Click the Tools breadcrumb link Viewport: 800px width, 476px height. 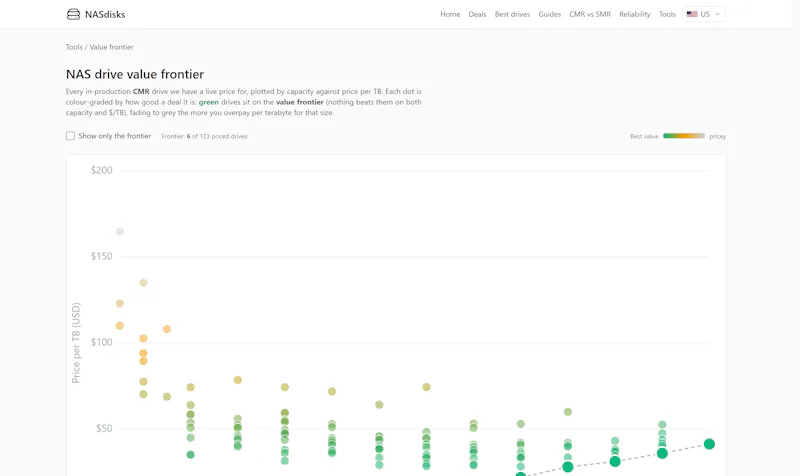click(x=74, y=47)
